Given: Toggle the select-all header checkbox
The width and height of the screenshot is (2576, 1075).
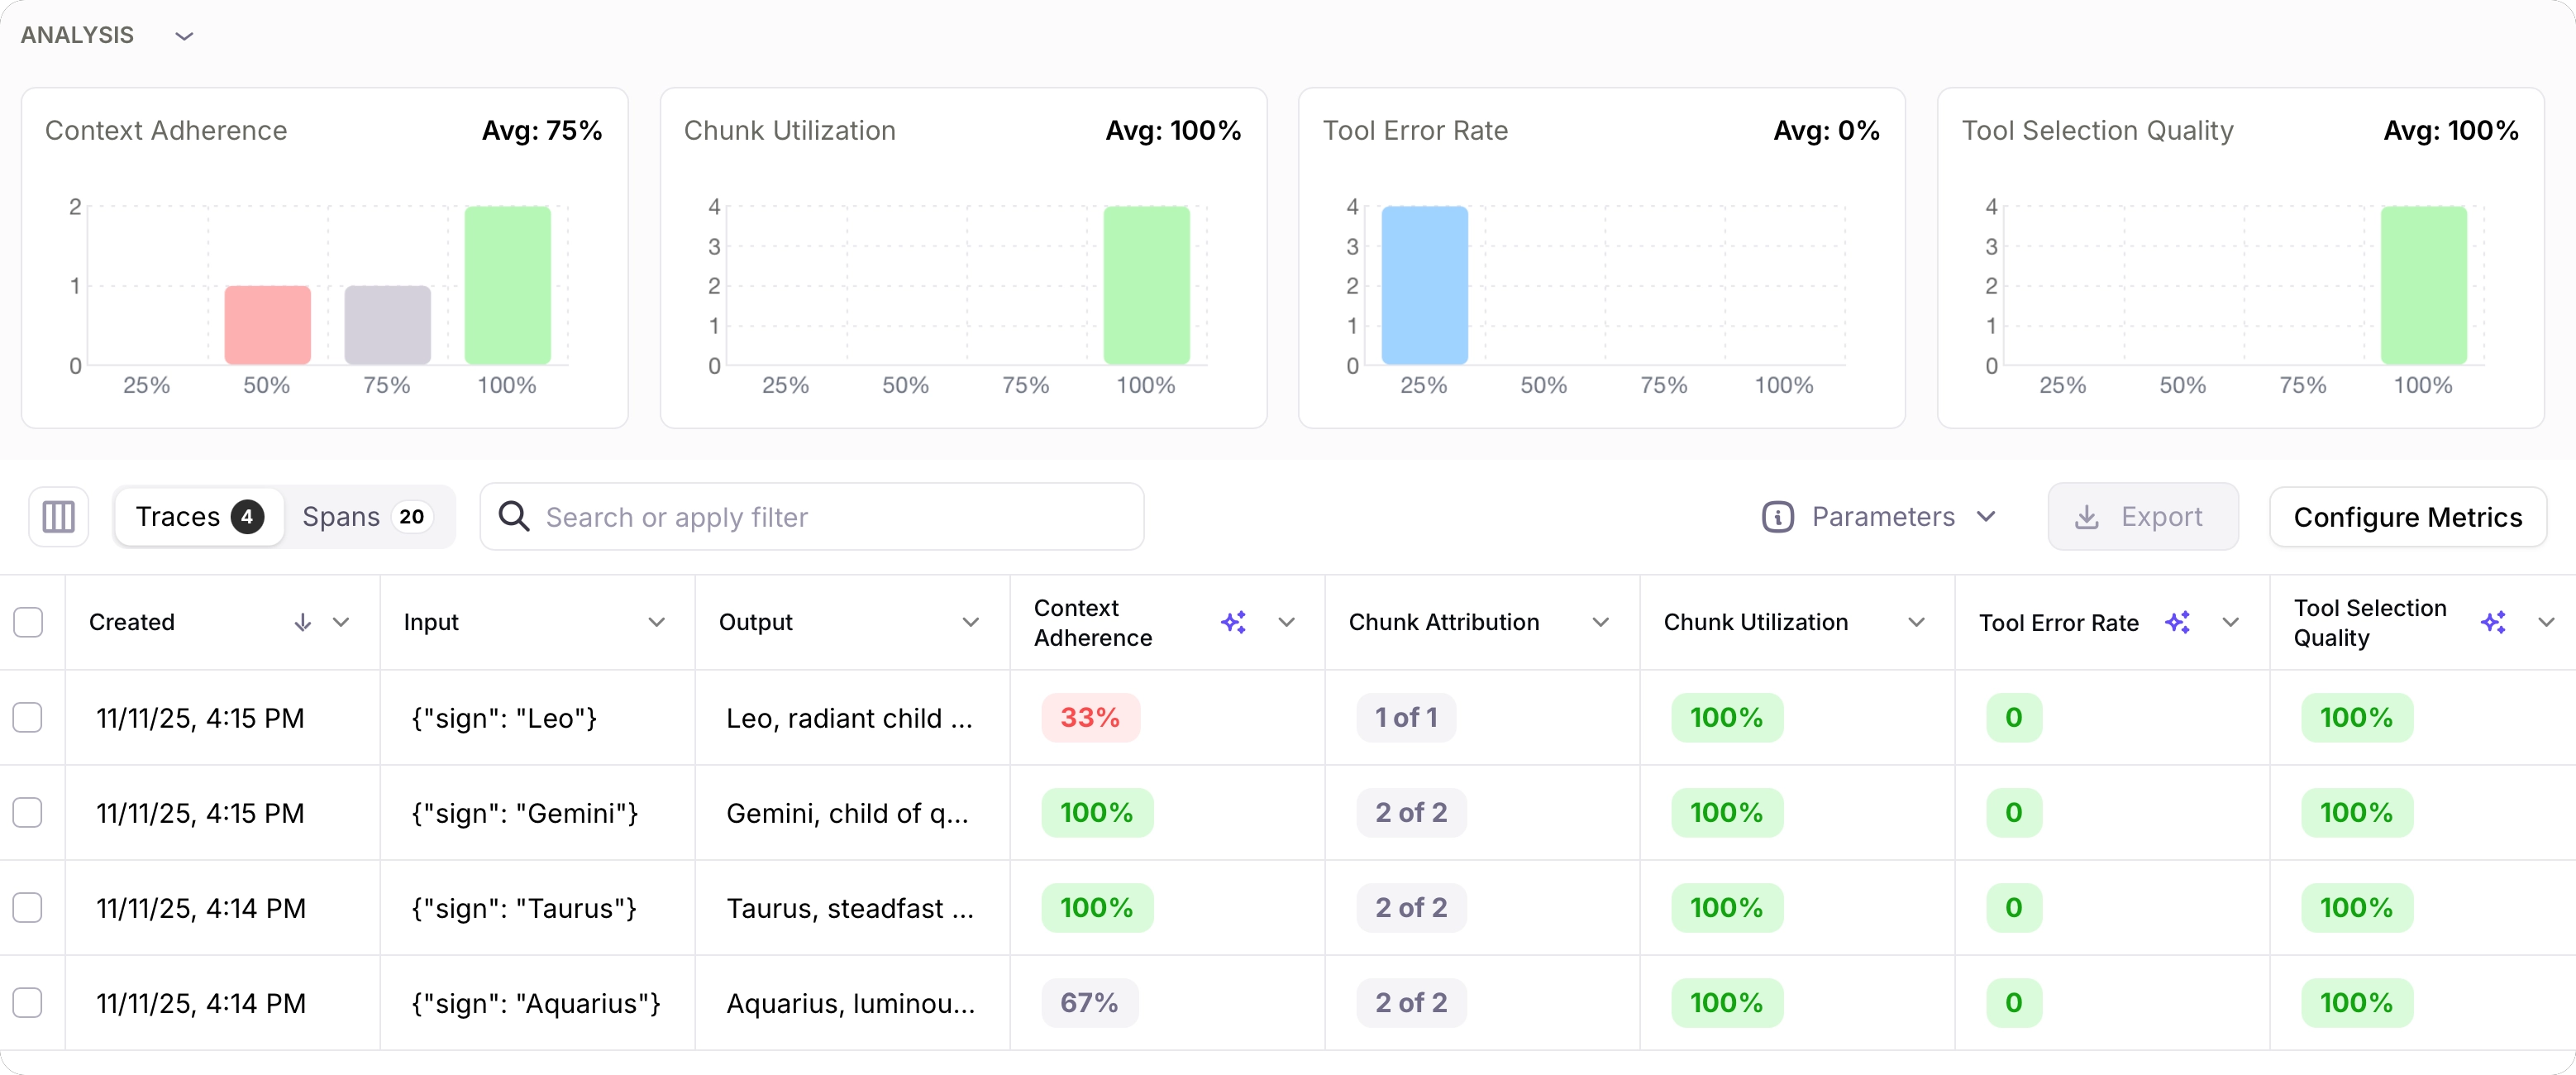Looking at the screenshot, I should click(28, 622).
